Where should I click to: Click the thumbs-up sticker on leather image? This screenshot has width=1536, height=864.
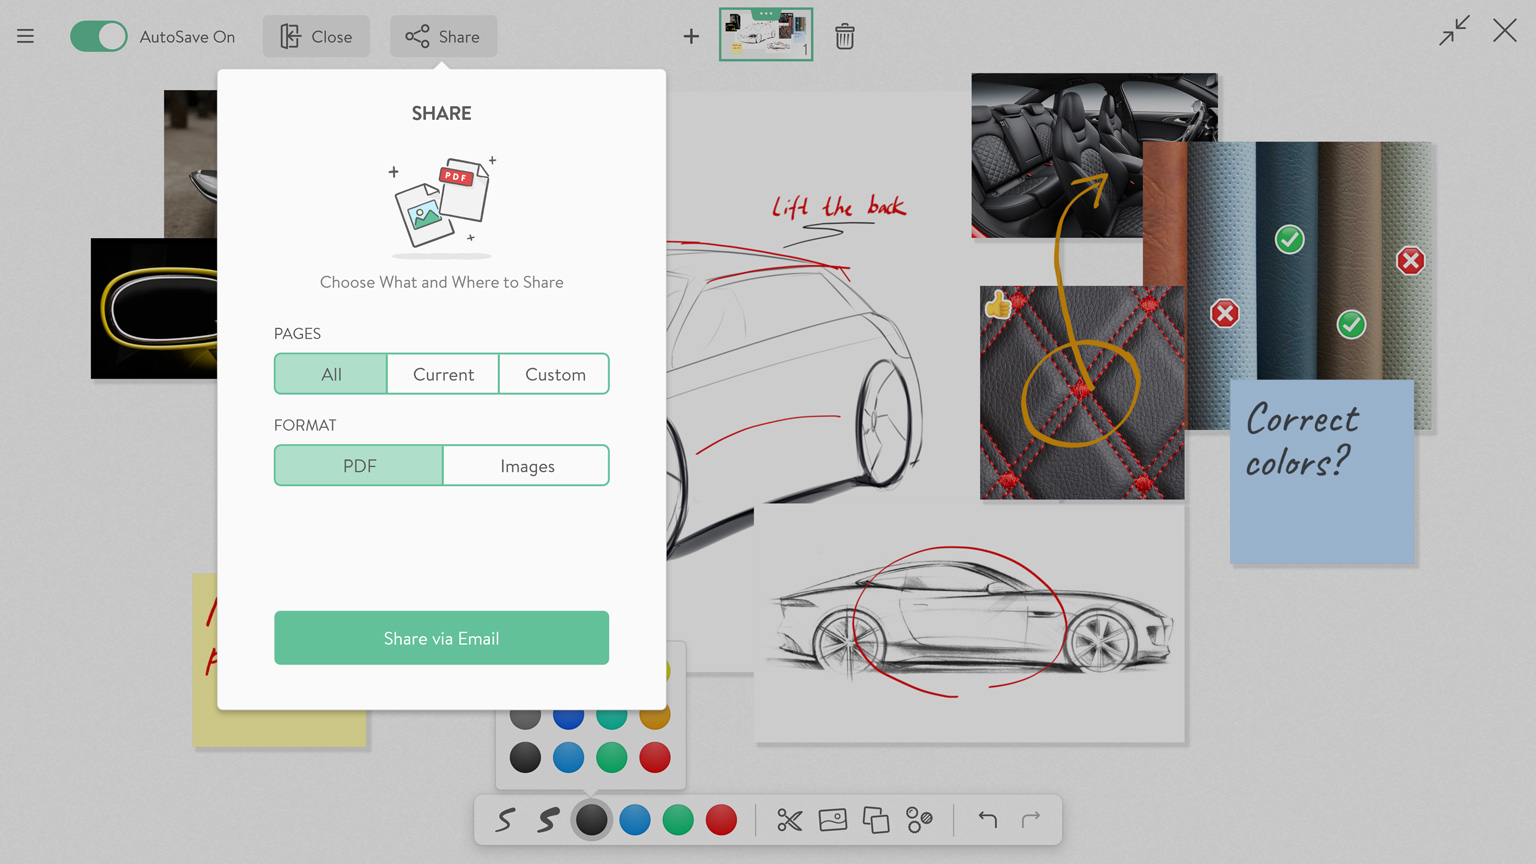(998, 304)
